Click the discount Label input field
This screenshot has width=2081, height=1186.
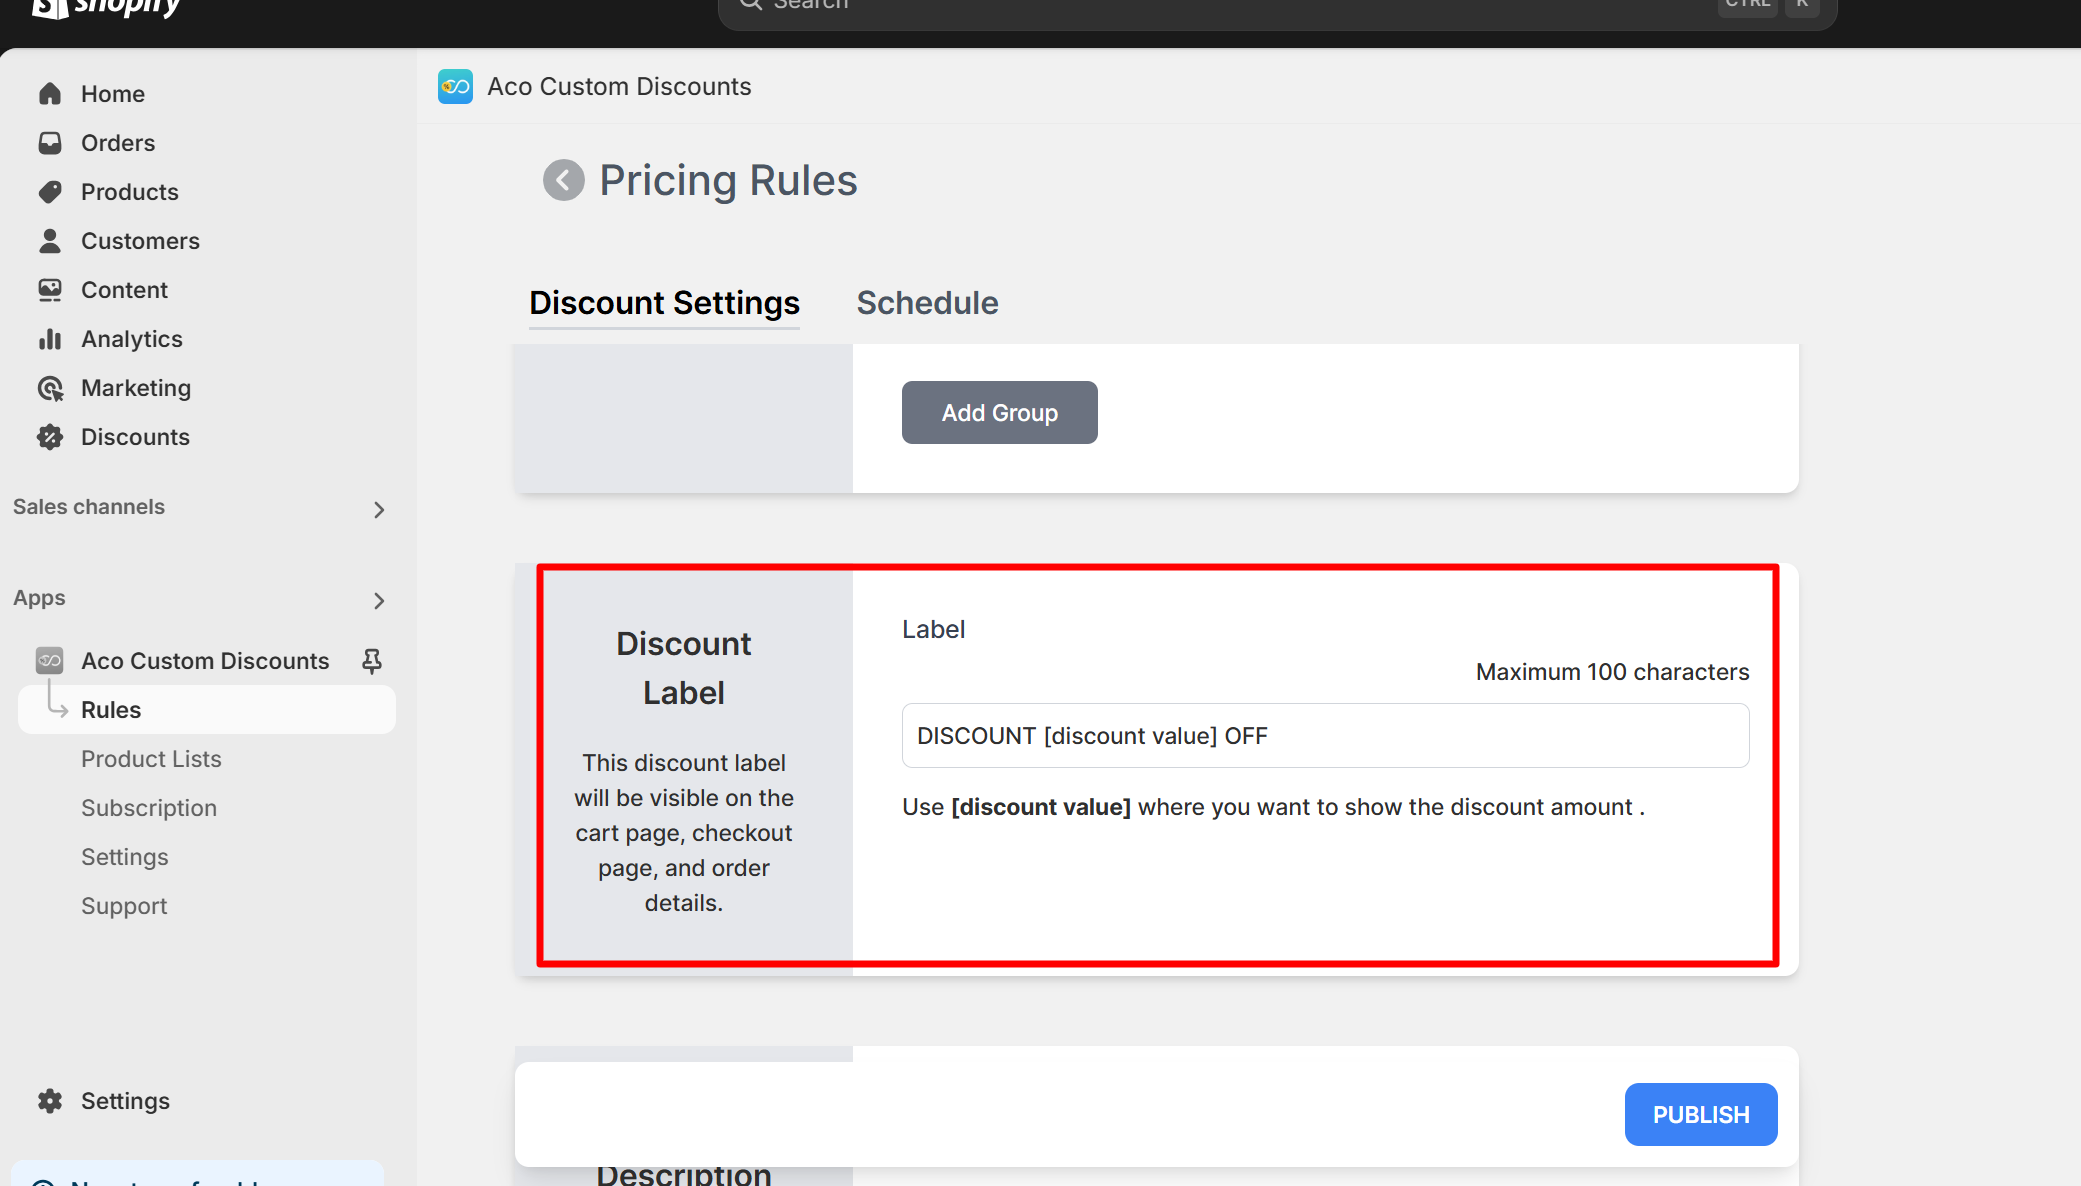click(x=1325, y=736)
